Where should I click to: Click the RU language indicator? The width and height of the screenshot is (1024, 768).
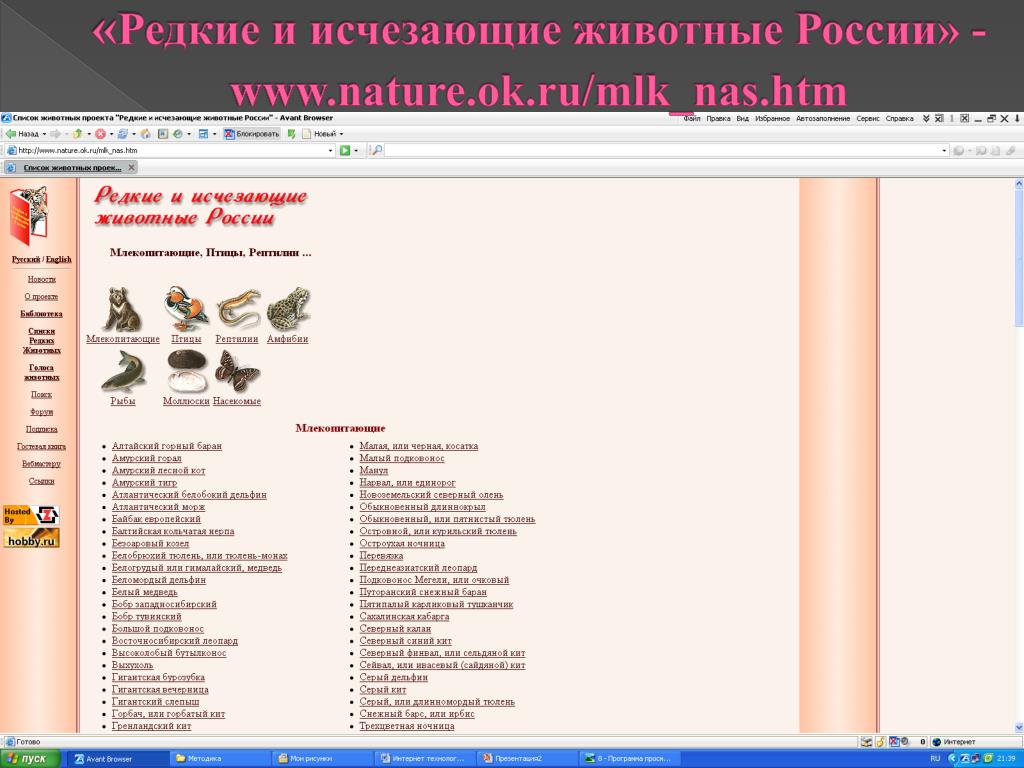click(935, 759)
